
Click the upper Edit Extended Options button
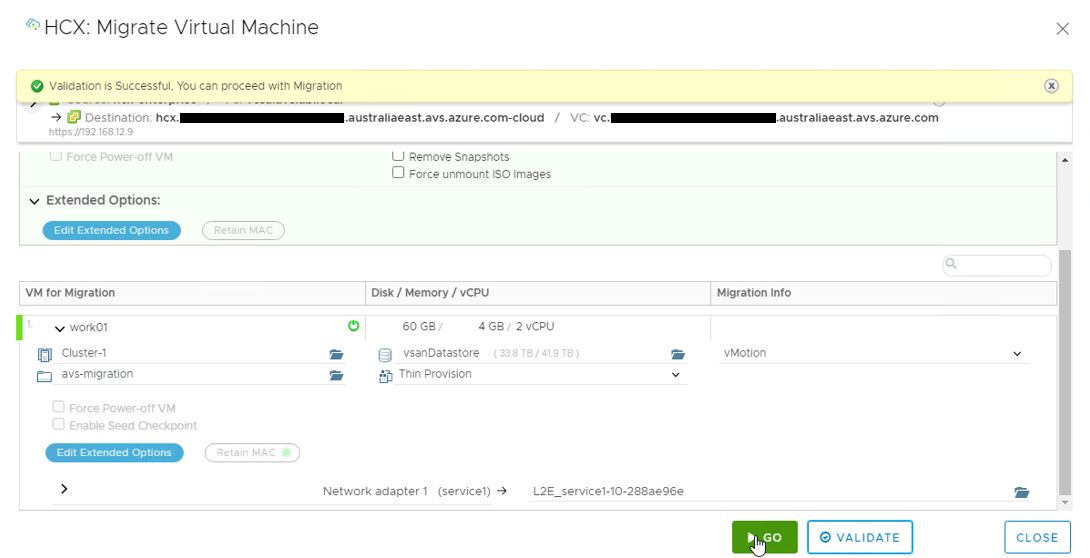coord(111,230)
